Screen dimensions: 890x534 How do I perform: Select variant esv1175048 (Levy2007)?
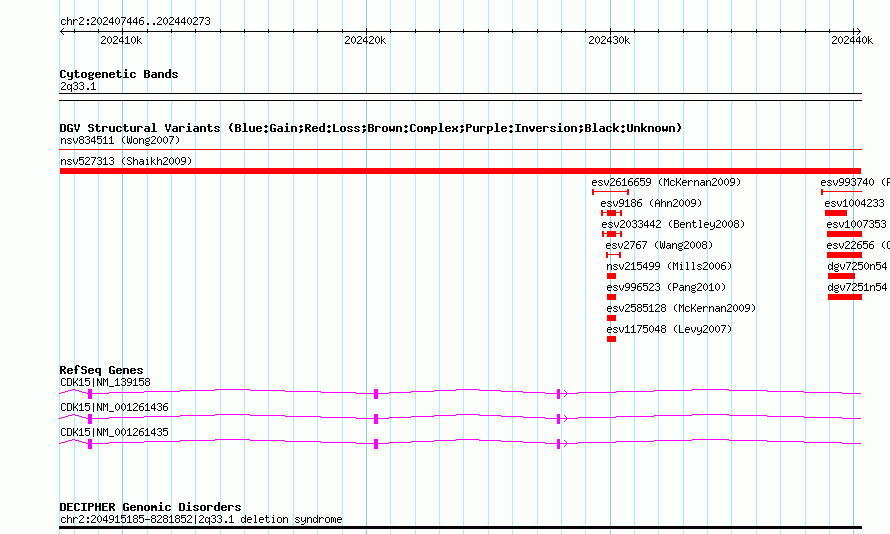pos(669,329)
